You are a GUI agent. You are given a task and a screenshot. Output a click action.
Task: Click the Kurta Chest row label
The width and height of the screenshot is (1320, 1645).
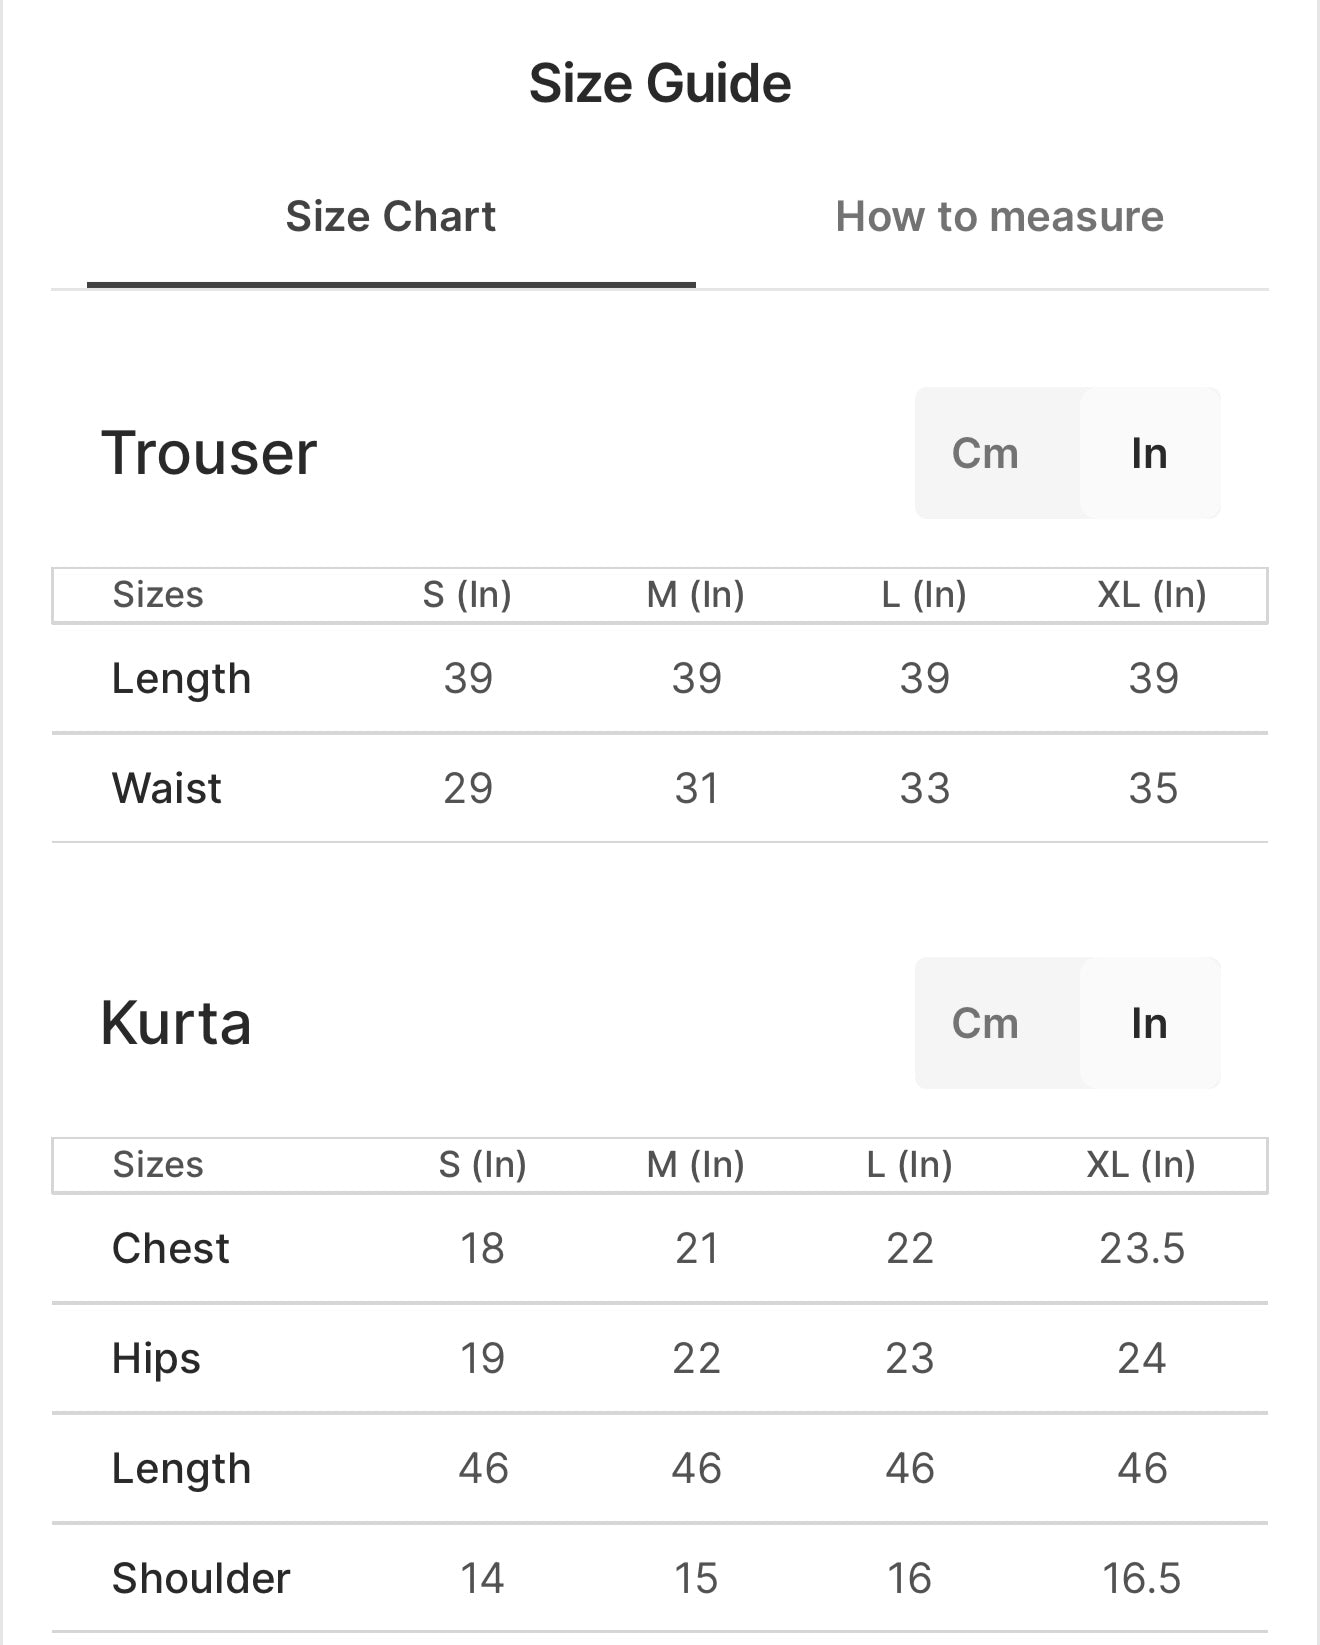pyautogui.click(x=171, y=1249)
